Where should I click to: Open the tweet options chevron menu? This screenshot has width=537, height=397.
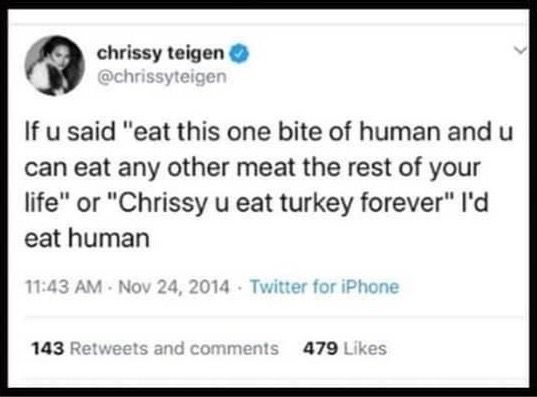pos(521,51)
